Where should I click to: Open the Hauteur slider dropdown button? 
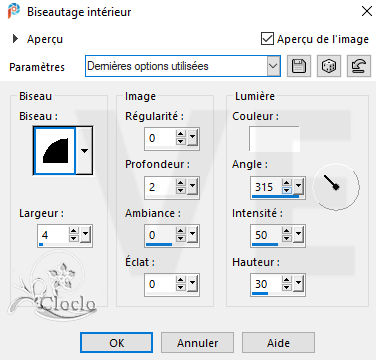[x=298, y=284]
